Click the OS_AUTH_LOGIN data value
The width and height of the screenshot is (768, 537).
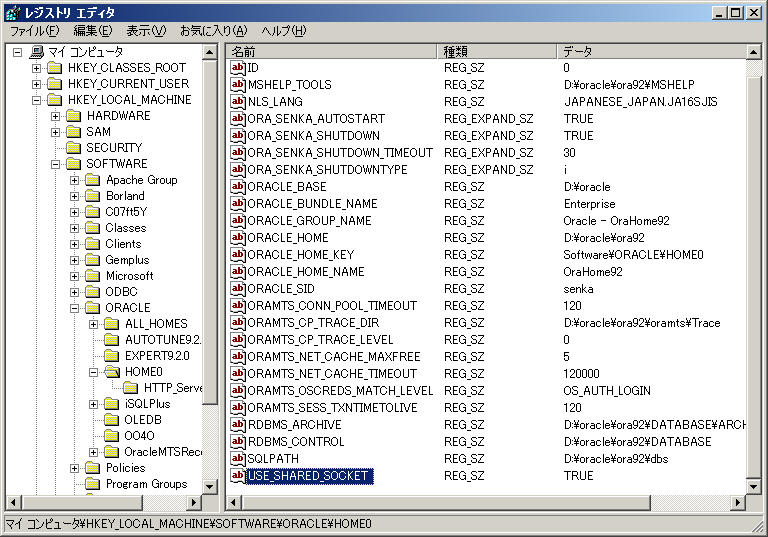click(607, 391)
